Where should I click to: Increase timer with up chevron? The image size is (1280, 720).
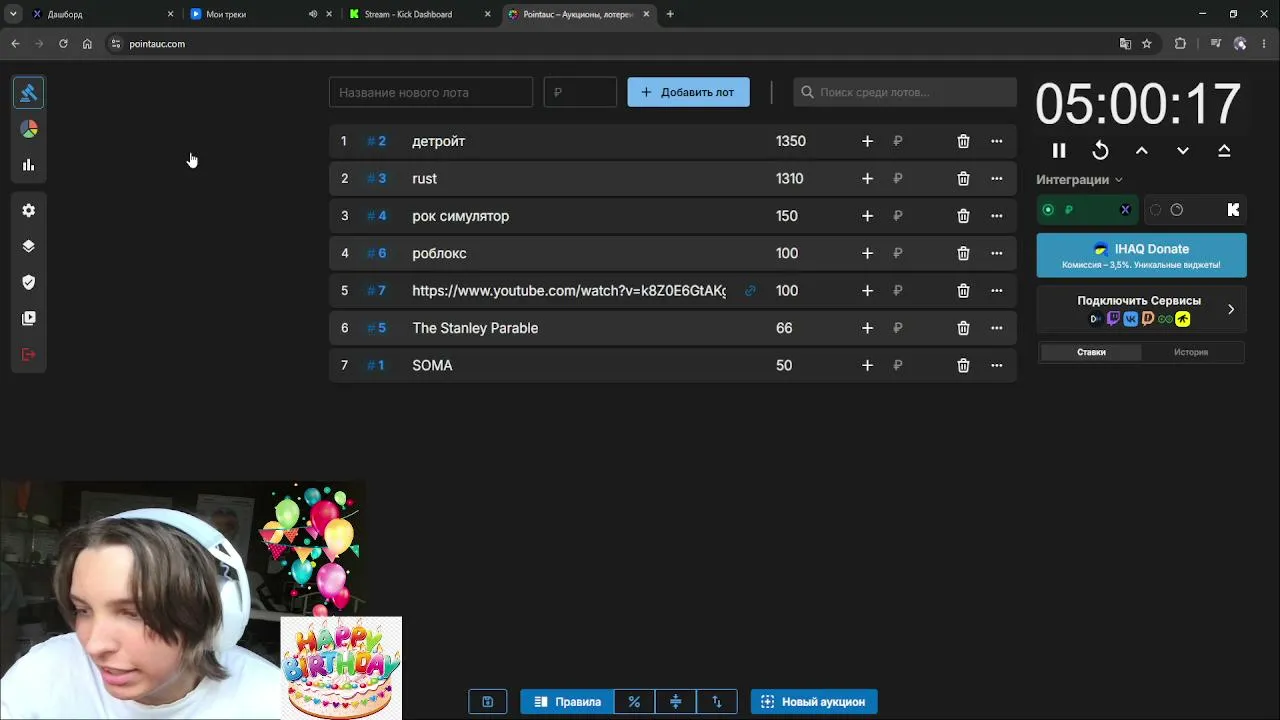coord(1141,151)
